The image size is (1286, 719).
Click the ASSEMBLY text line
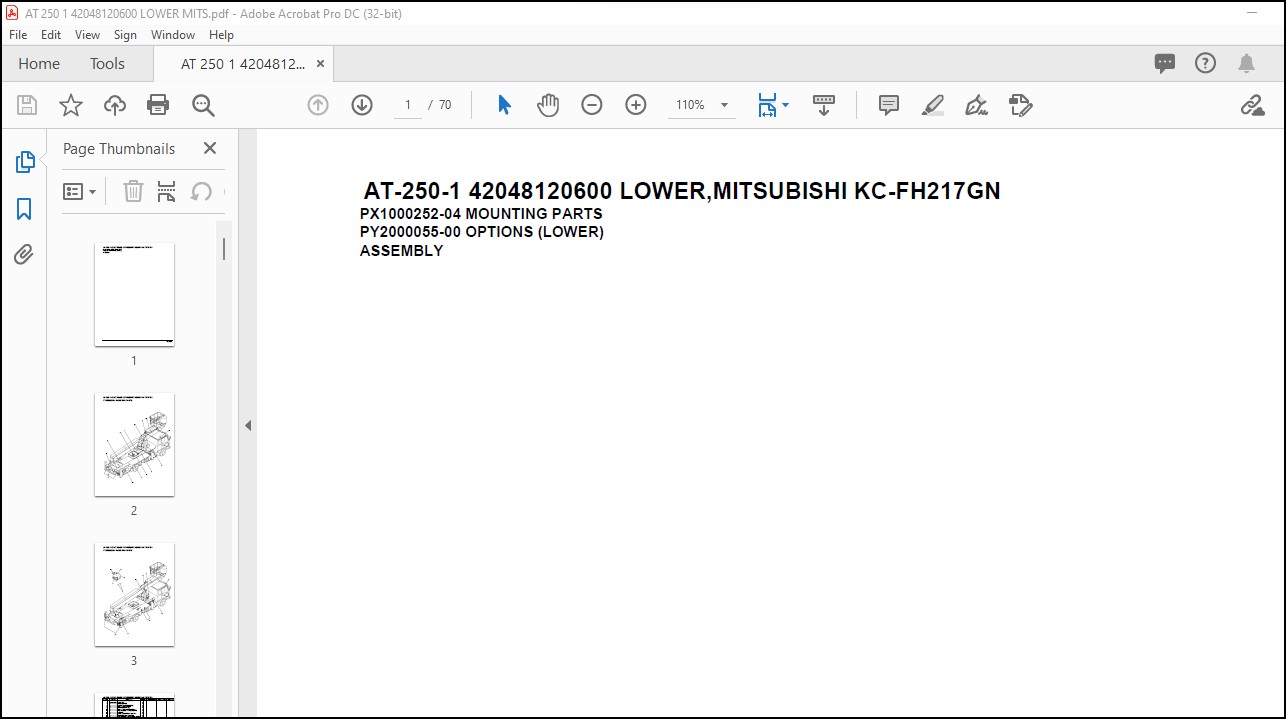pyautogui.click(x=401, y=250)
